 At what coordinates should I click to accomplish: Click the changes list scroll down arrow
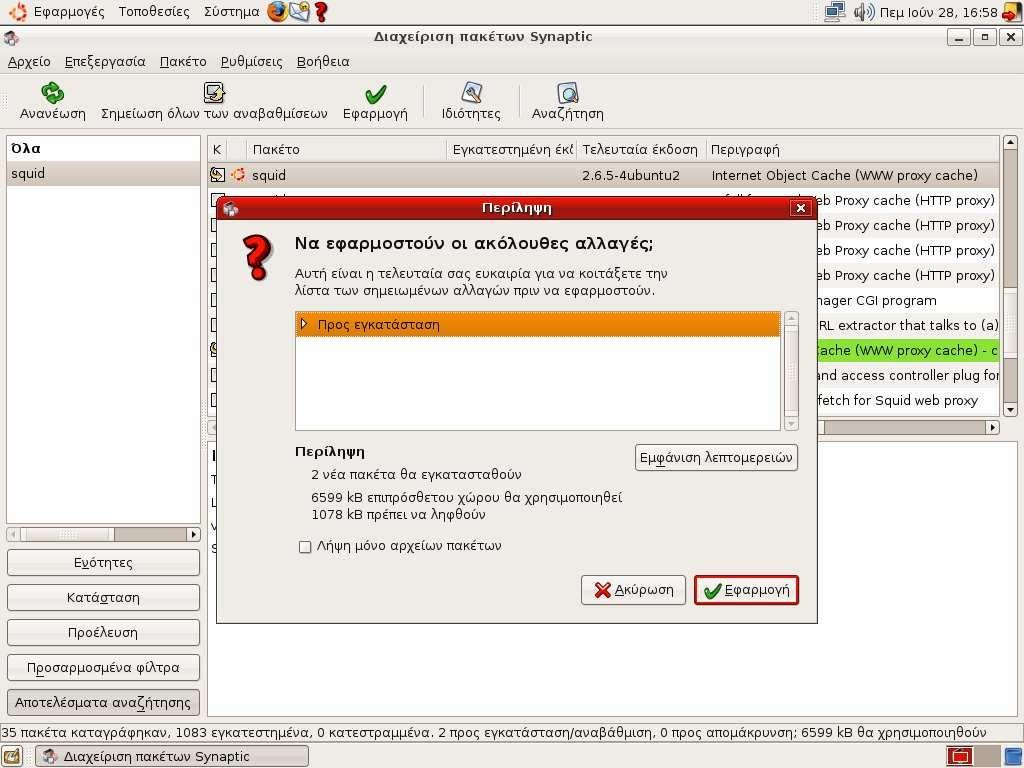[791, 424]
